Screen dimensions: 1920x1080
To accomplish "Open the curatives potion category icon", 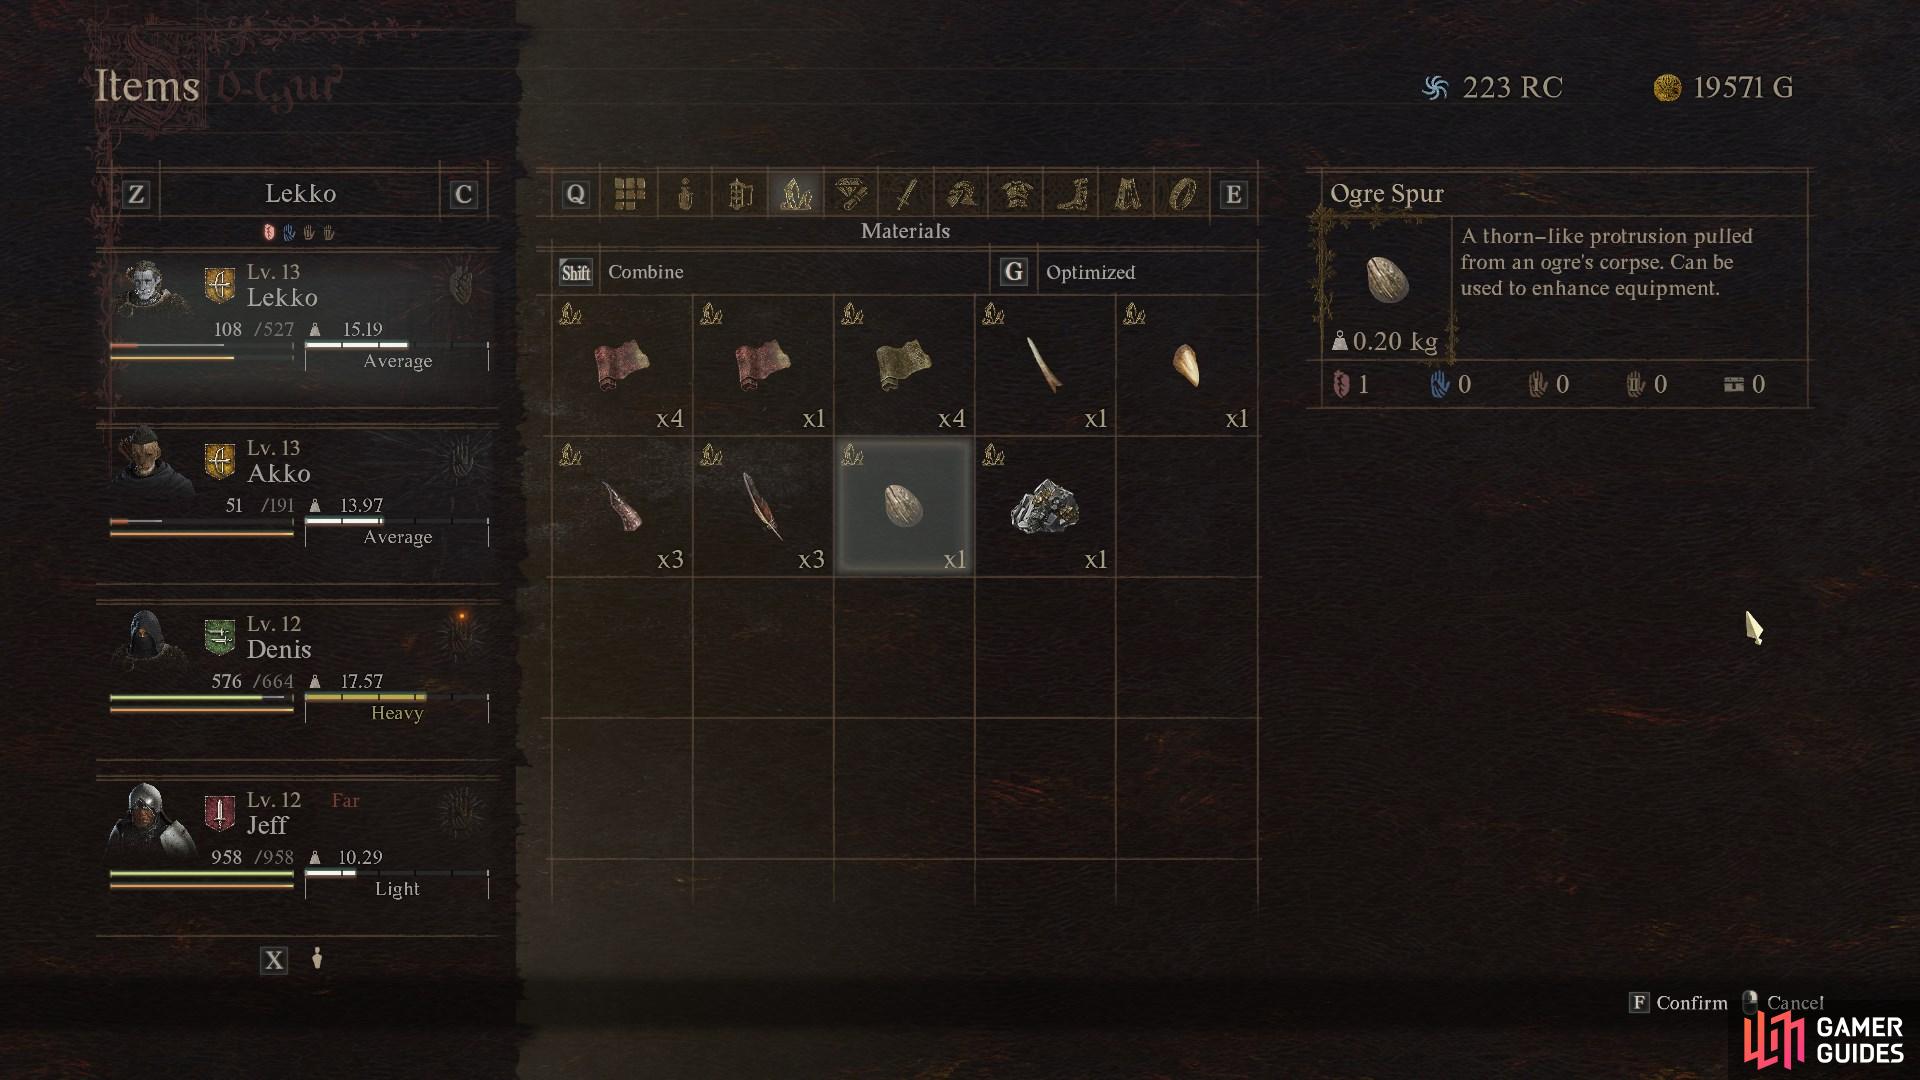I will pyautogui.click(x=685, y=194).
